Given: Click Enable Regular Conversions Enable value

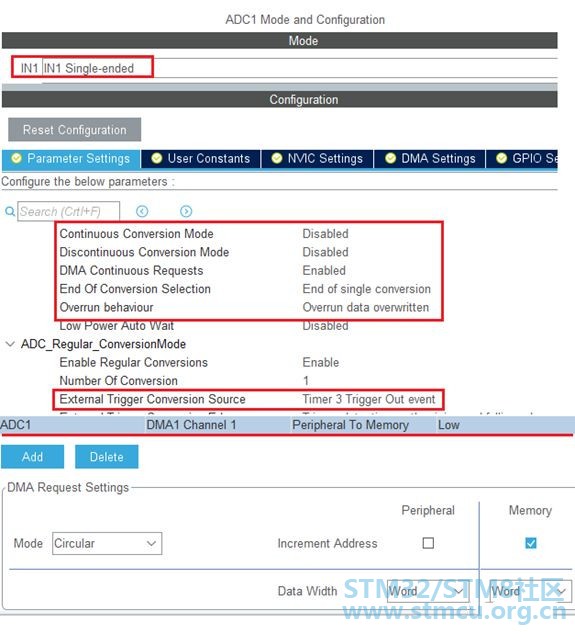Looking at the screenshot, I should [321, 362].
